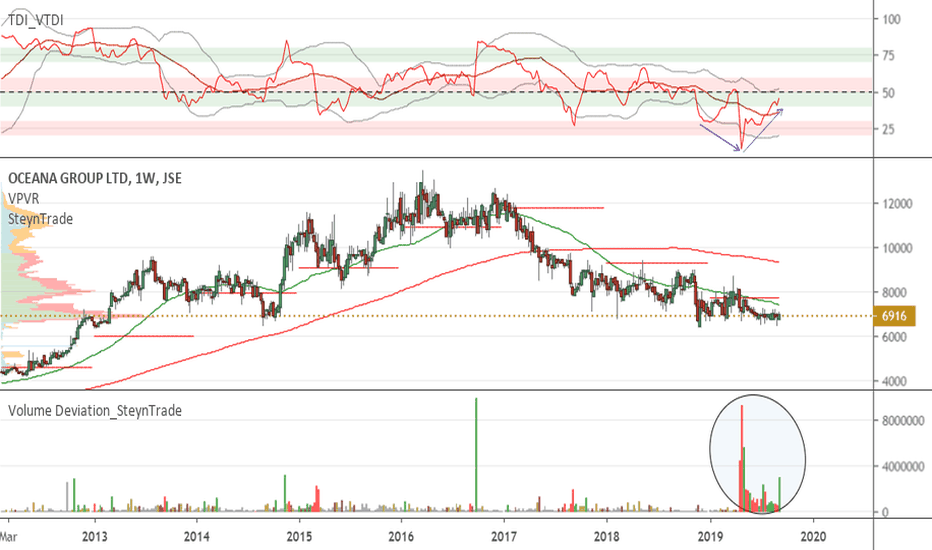Click the 6000 price axis label
Image resolution: width=932 pixels, height=550 pixels.
894,337
